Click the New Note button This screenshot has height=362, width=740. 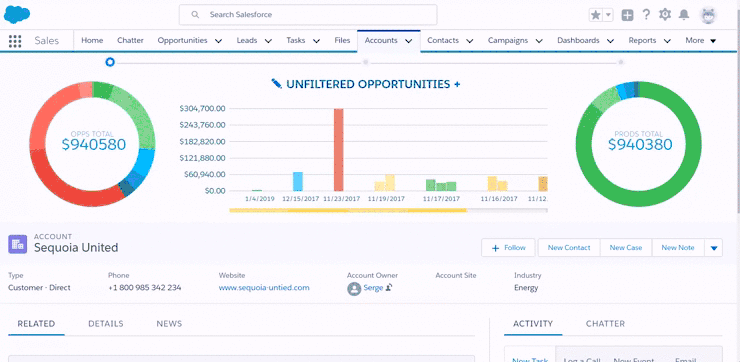678,248
